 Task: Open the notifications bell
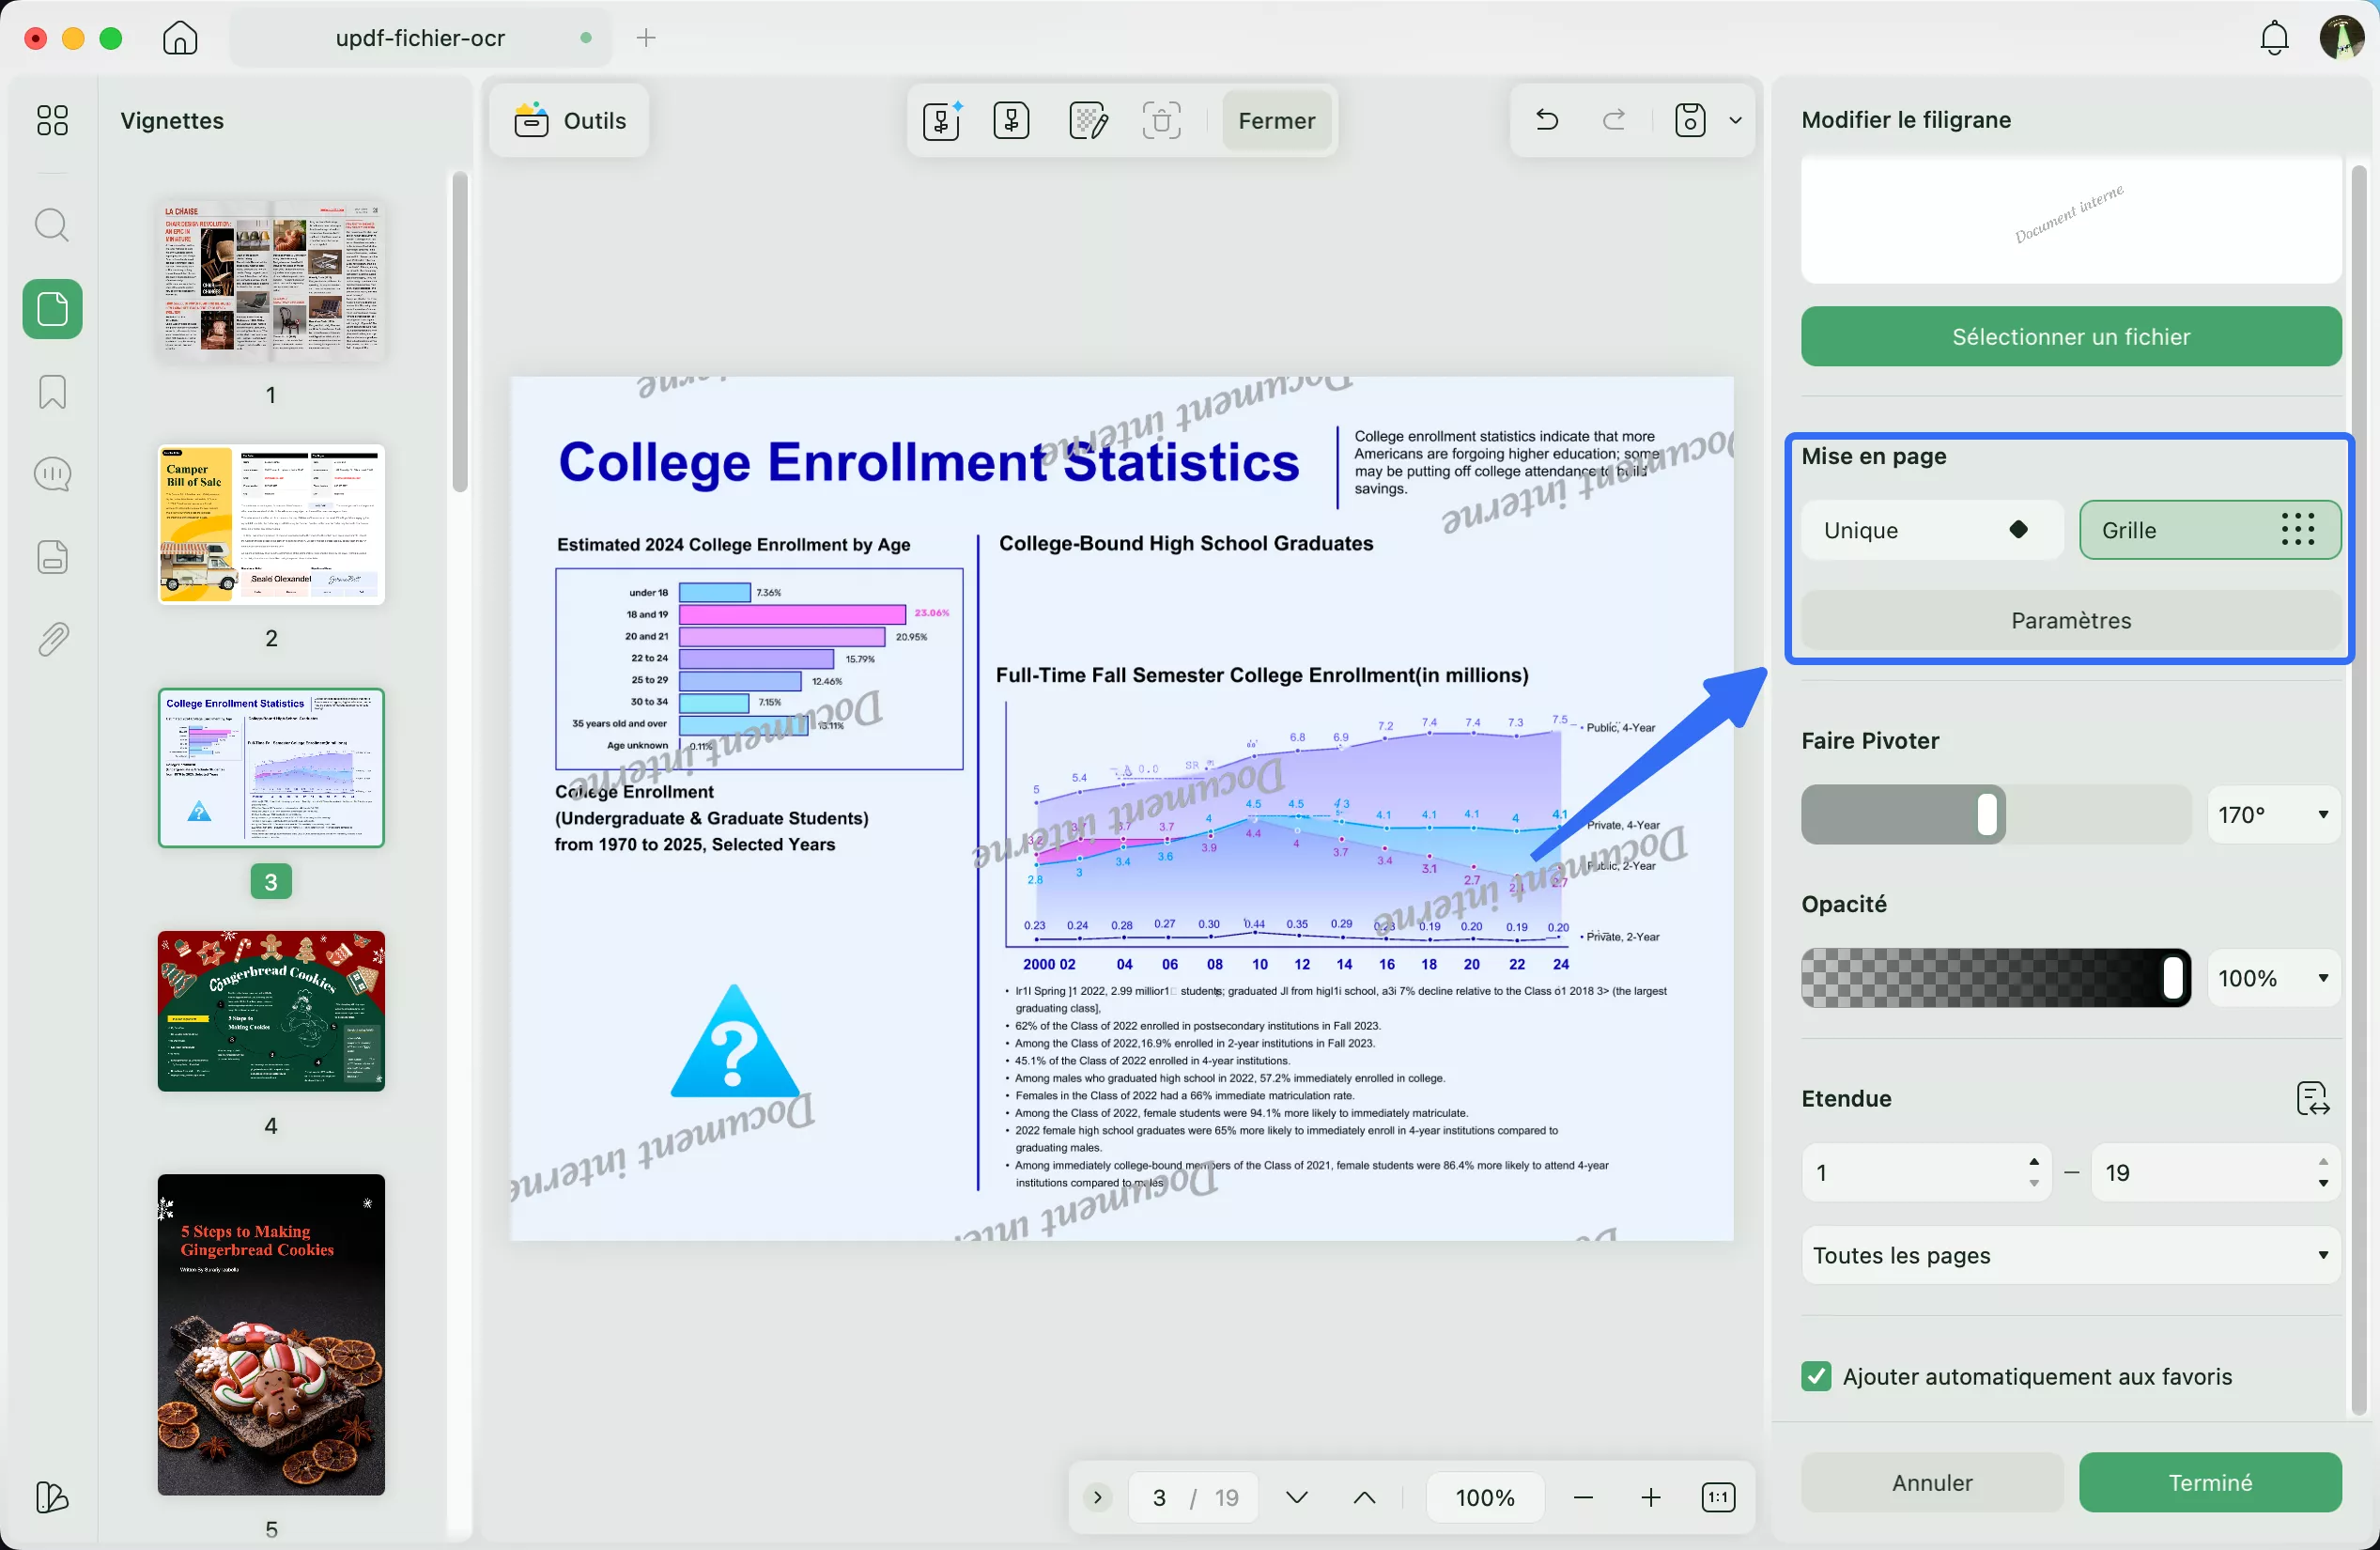tap(2274, 38)
